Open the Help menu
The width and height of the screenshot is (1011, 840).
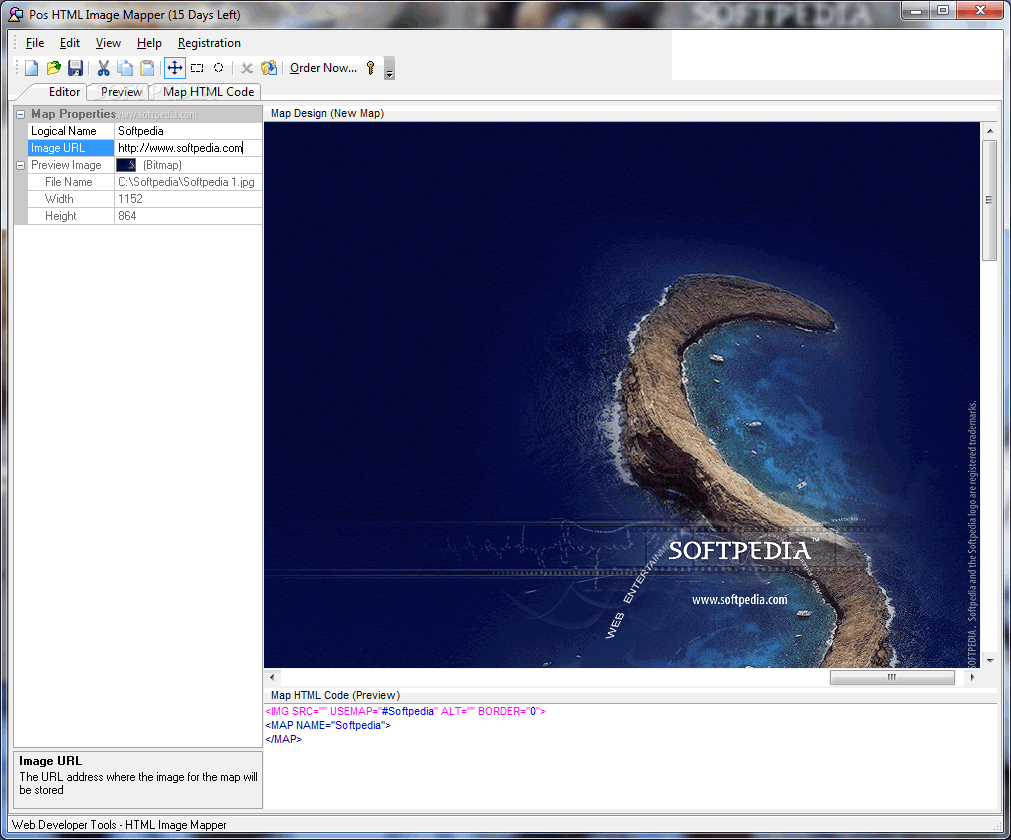click(x=149, y=43)
